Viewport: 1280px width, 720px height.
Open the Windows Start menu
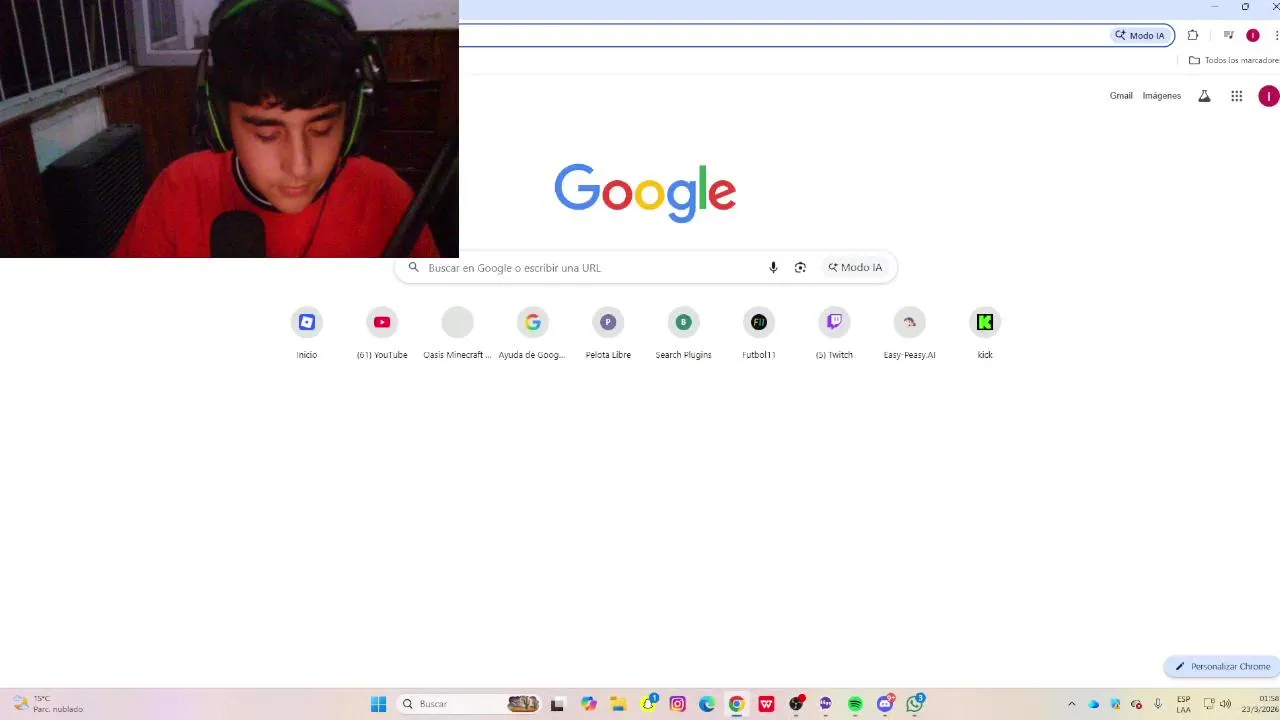(379, 704)
